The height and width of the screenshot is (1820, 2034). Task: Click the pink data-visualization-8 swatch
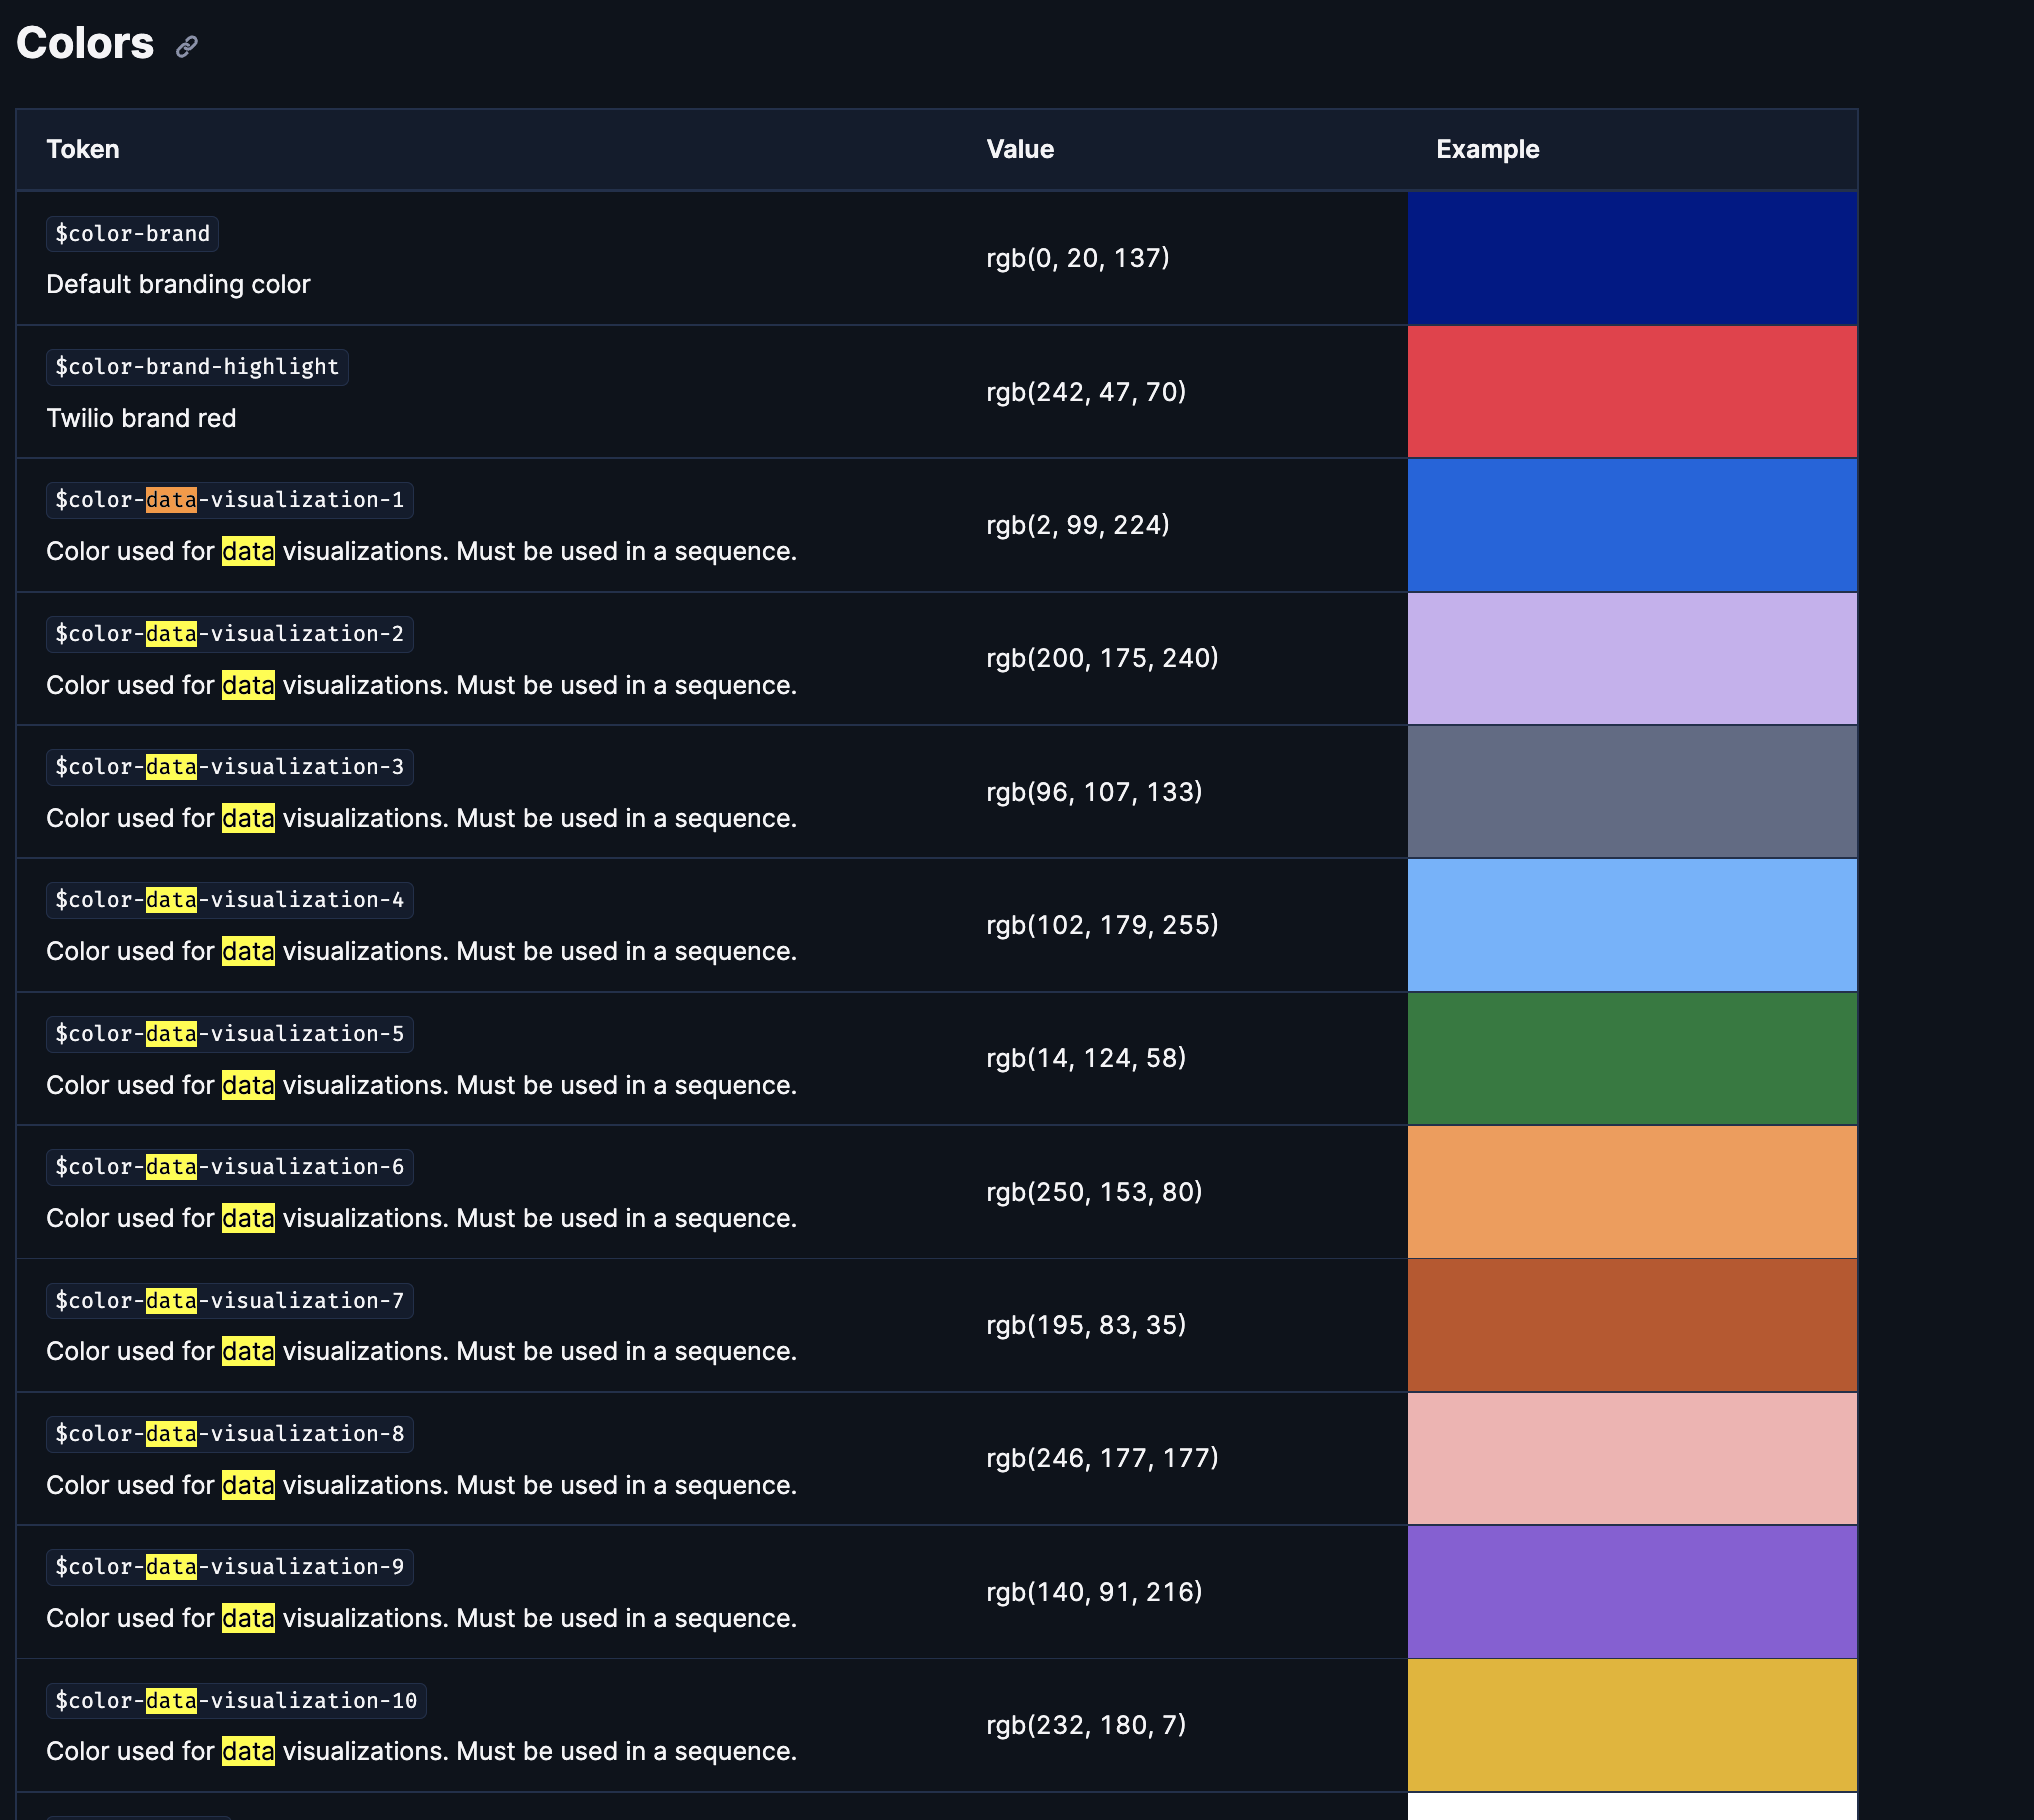tap(1632, 1458)
